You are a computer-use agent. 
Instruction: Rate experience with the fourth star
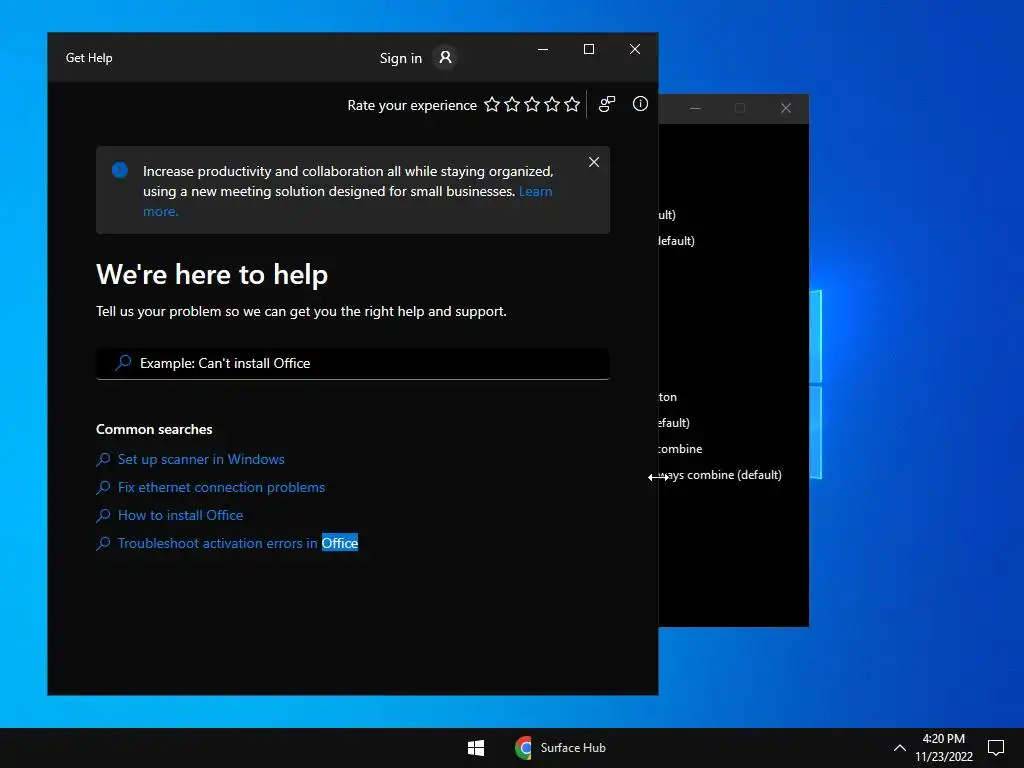click(x=552, y=104)
